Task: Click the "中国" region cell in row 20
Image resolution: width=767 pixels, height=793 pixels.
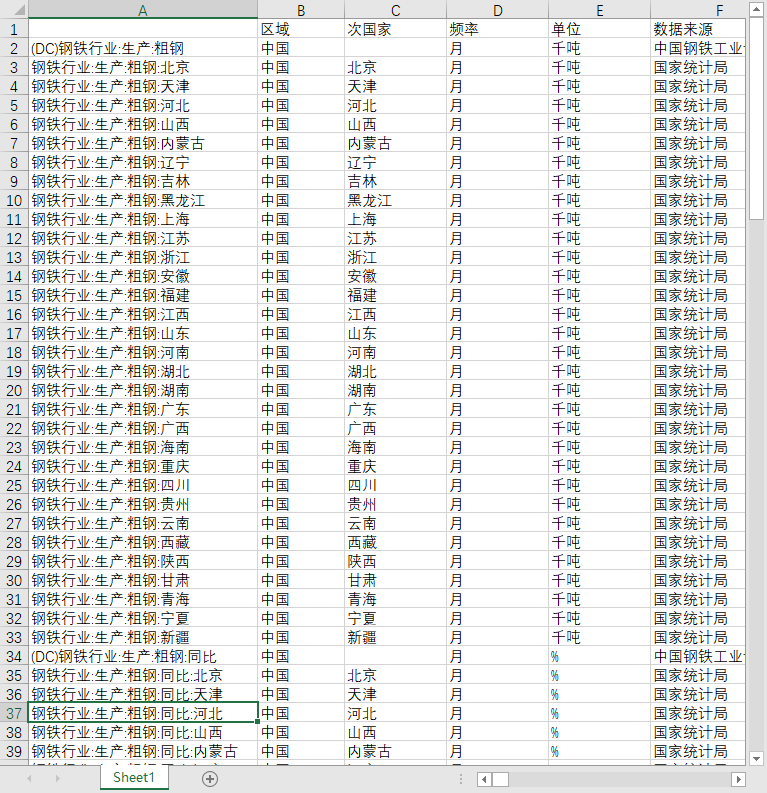Action: [x=301, y=390]
